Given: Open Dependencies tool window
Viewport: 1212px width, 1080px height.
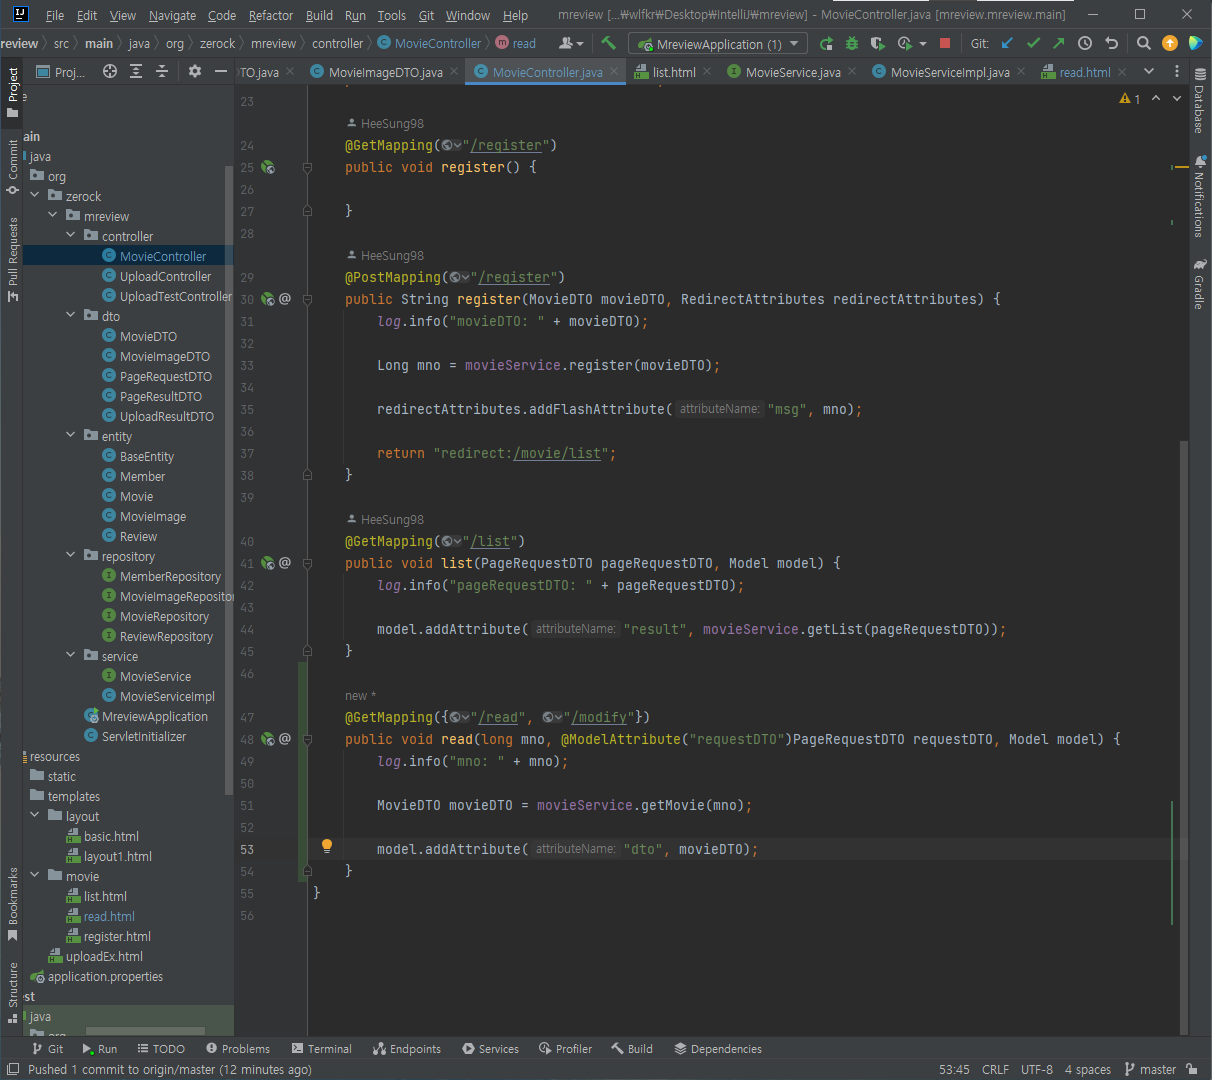Looking at the screenshot, I should click(718, 1049).
